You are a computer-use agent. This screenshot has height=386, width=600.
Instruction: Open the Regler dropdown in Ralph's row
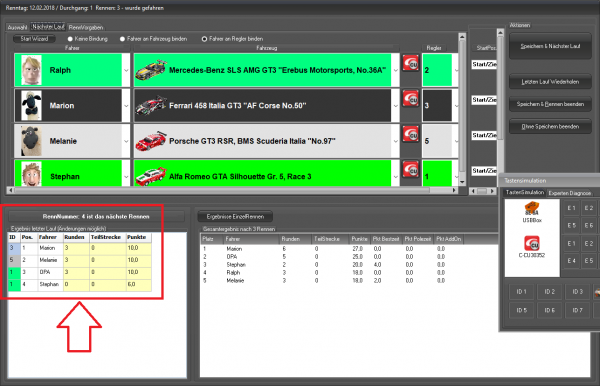point(456,70)
